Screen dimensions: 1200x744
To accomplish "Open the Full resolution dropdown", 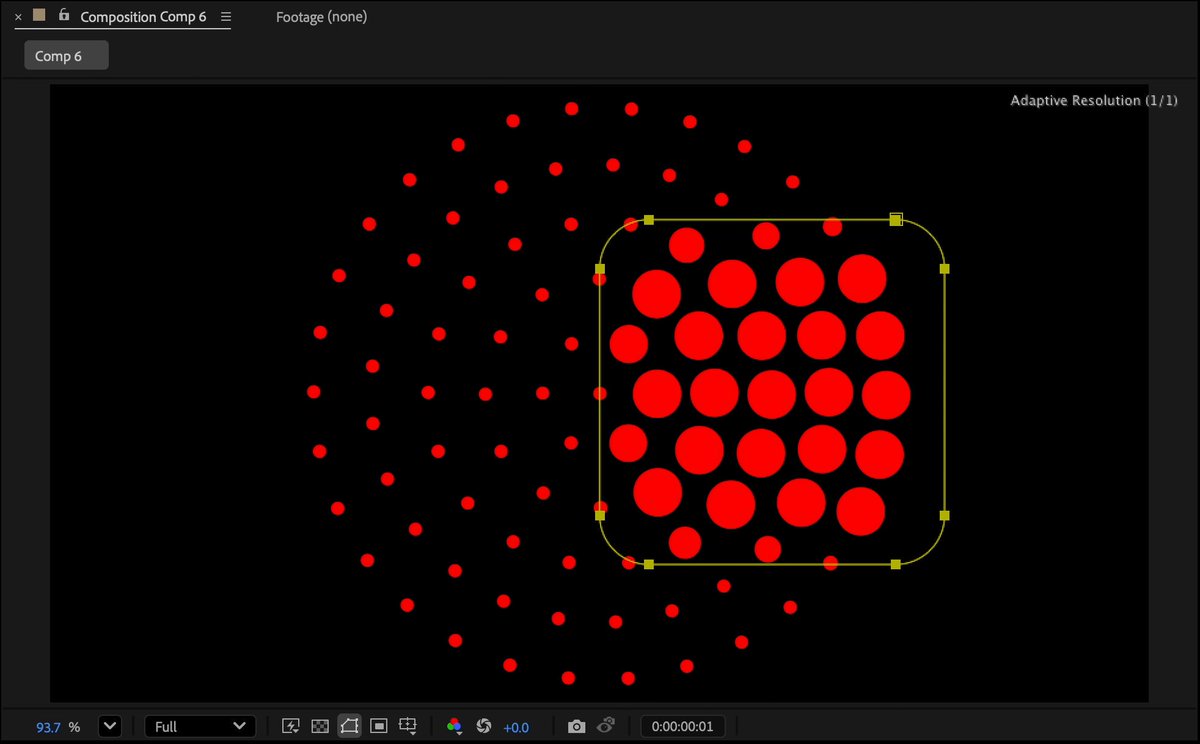I will pos(200,727).
